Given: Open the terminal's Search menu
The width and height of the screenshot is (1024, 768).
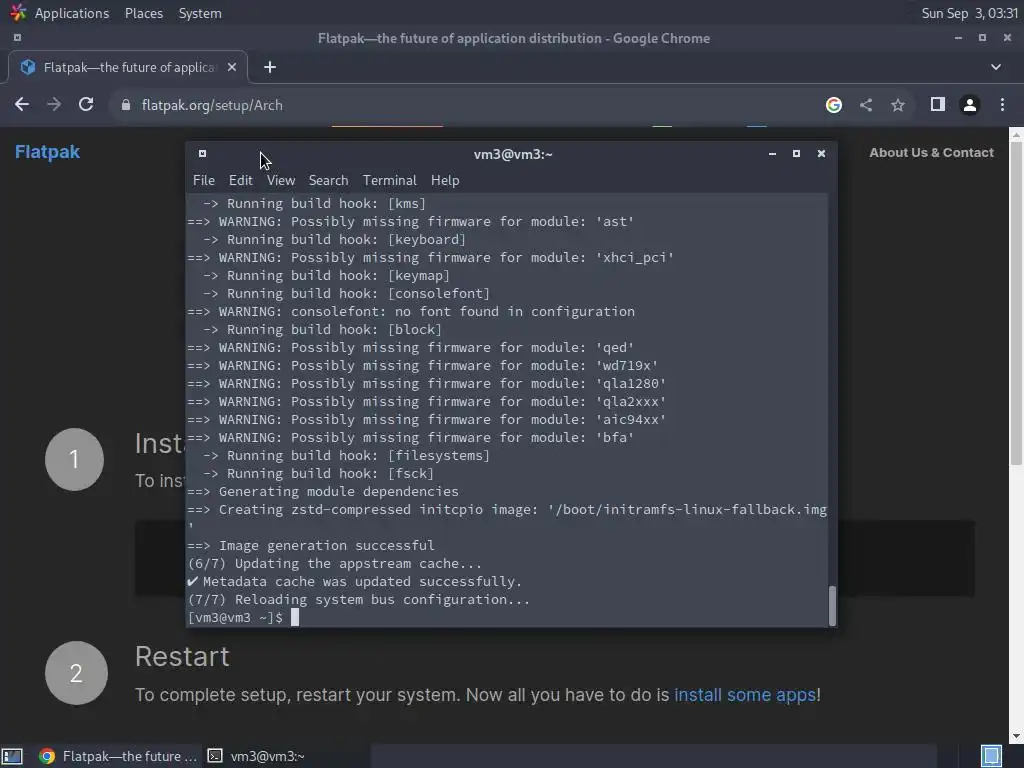Looking at the screenshot, I should (328, 180).
